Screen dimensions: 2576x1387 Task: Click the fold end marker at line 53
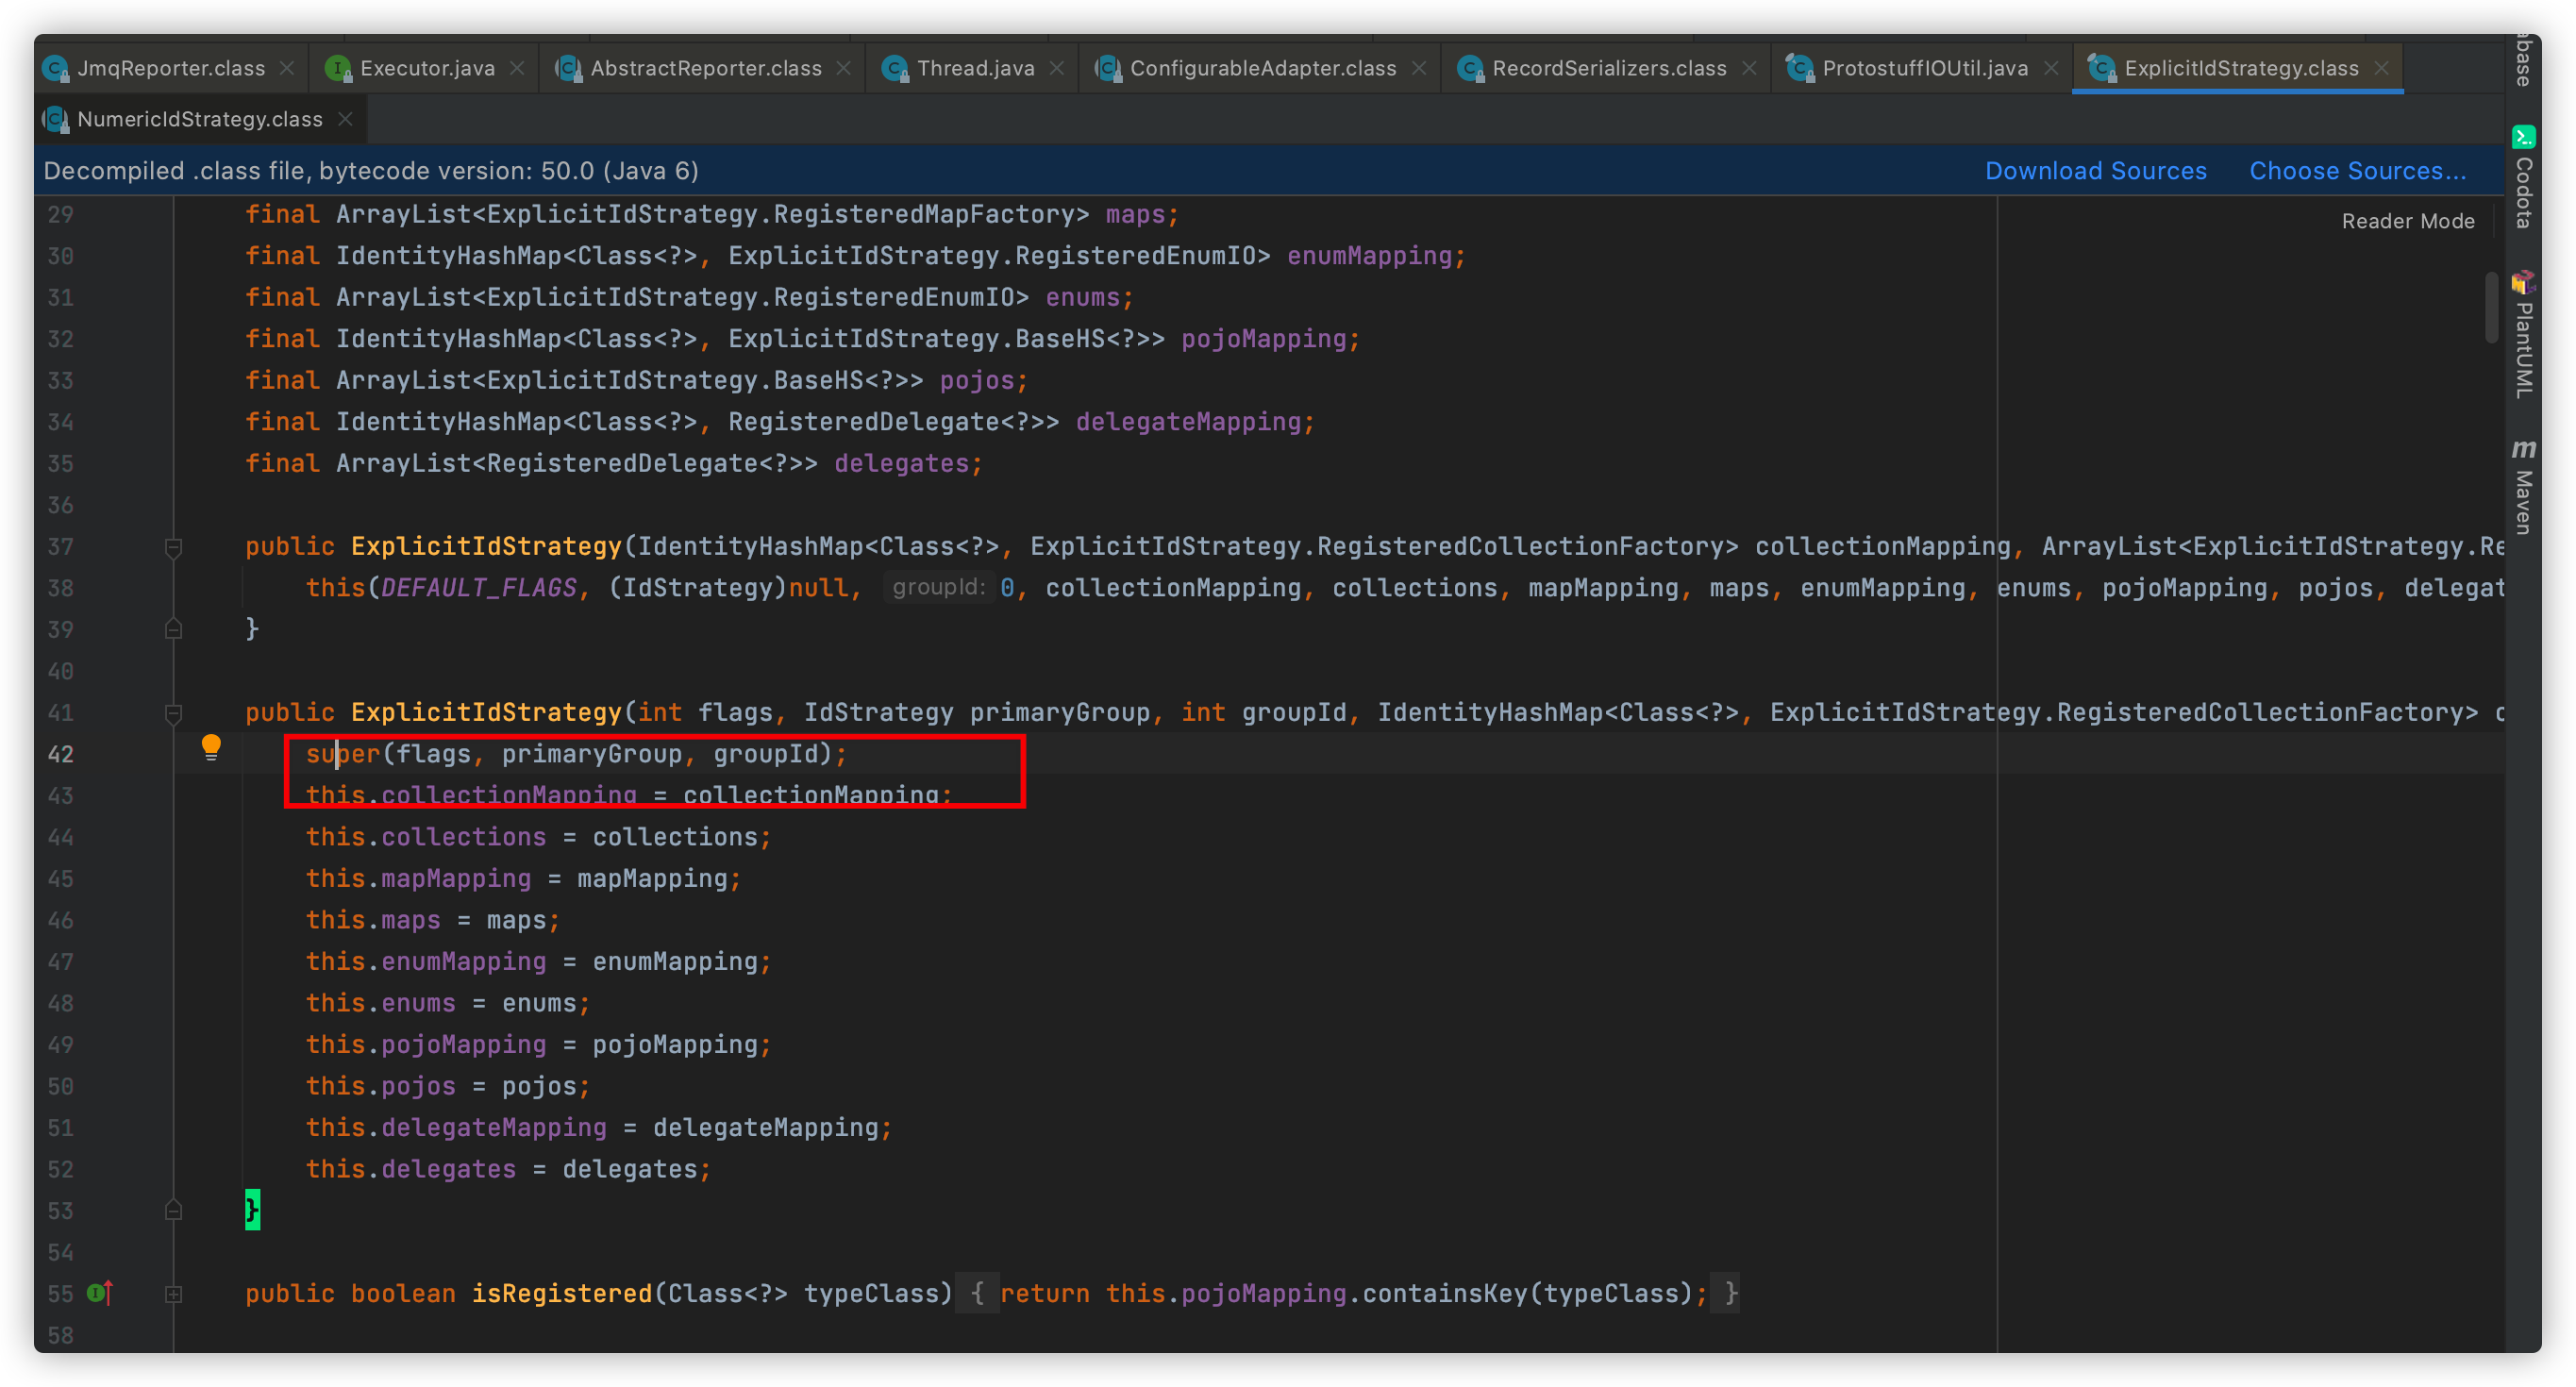point(173,1211)
